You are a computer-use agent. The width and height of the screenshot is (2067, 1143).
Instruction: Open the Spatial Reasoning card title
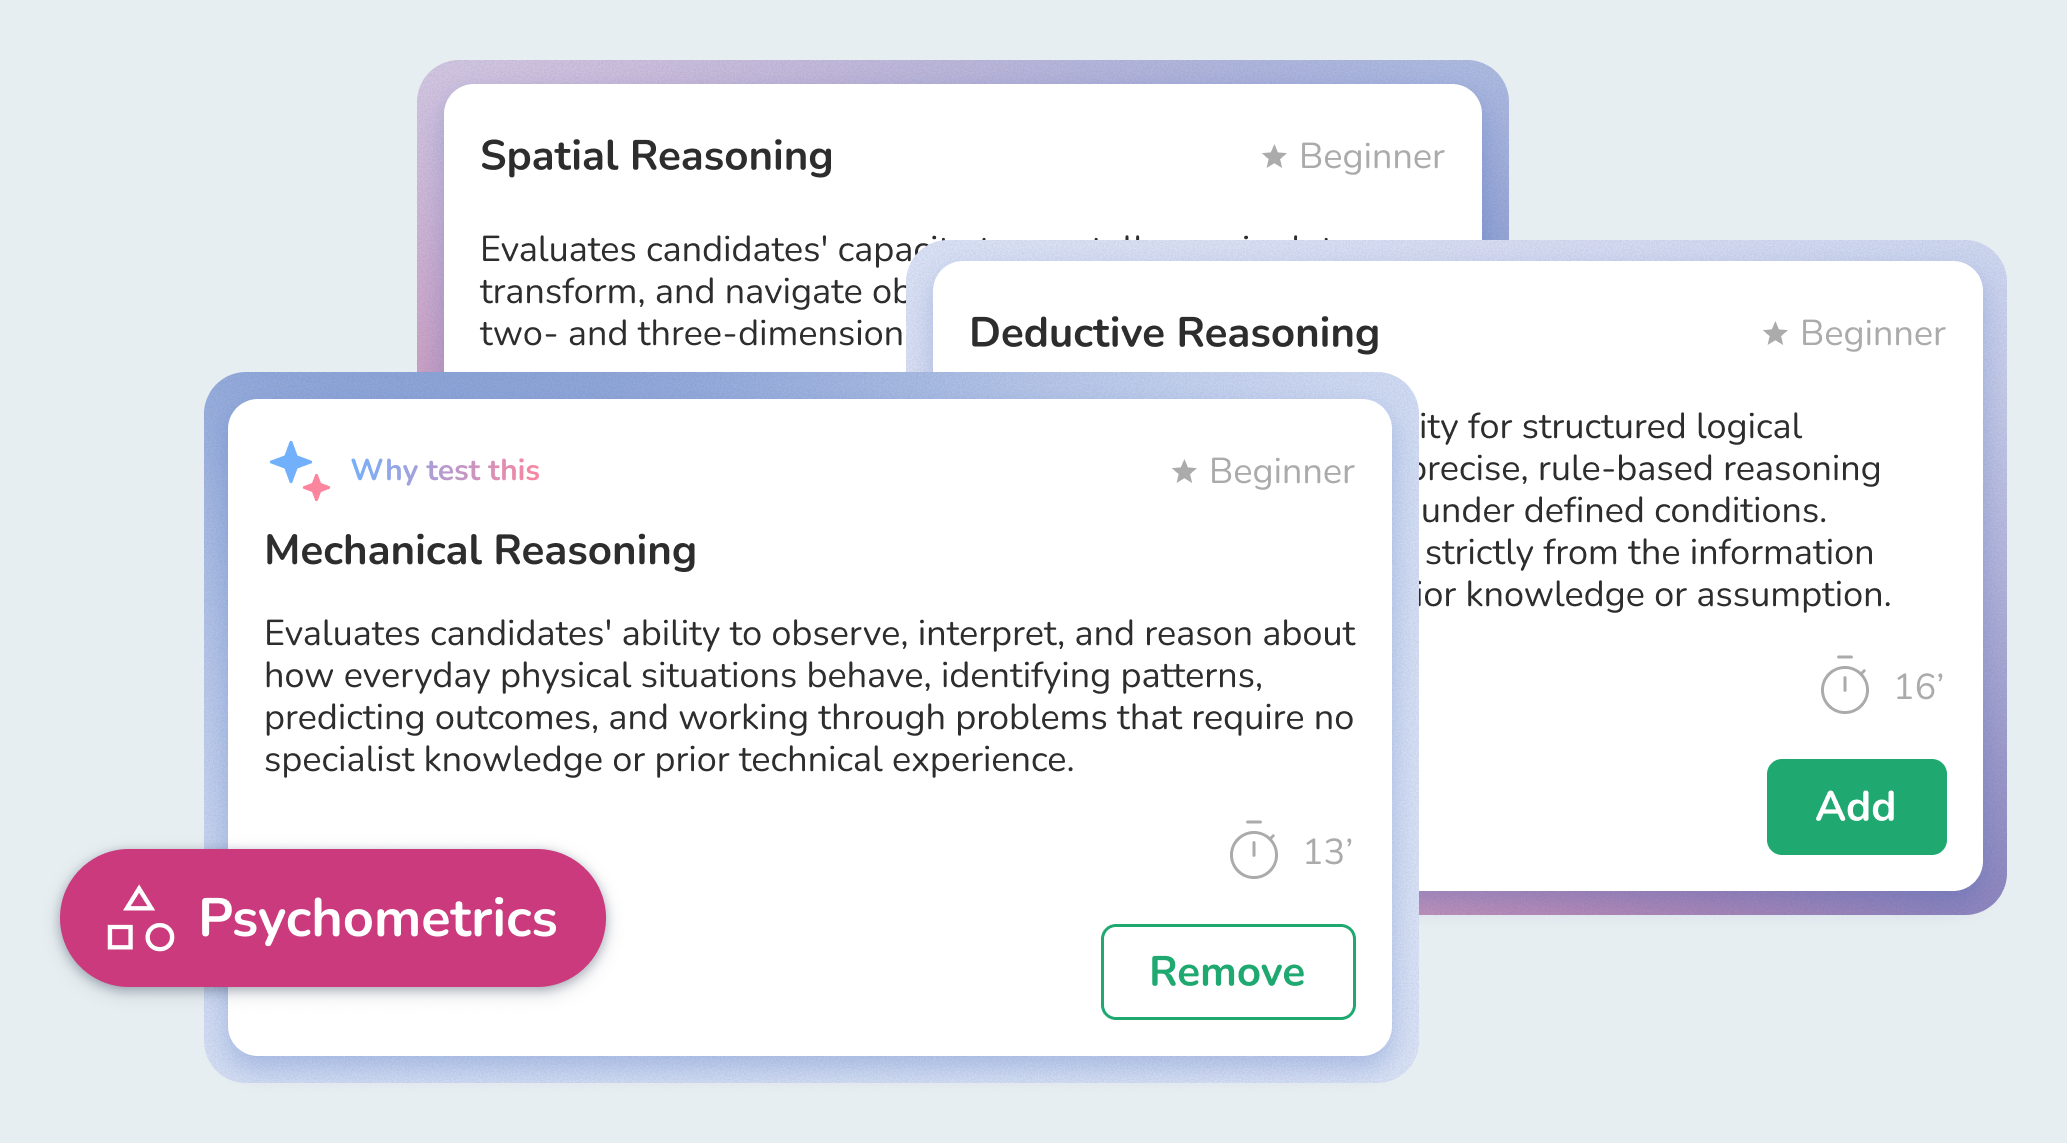(656, 156)
